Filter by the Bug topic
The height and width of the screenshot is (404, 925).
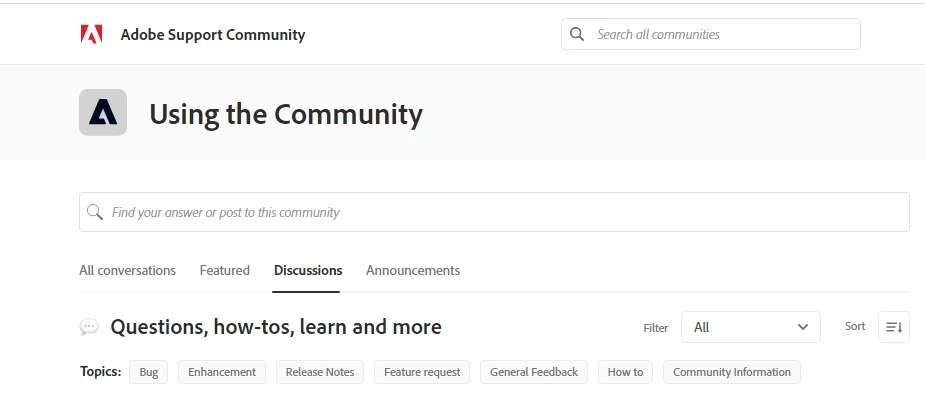pos(149,372)
